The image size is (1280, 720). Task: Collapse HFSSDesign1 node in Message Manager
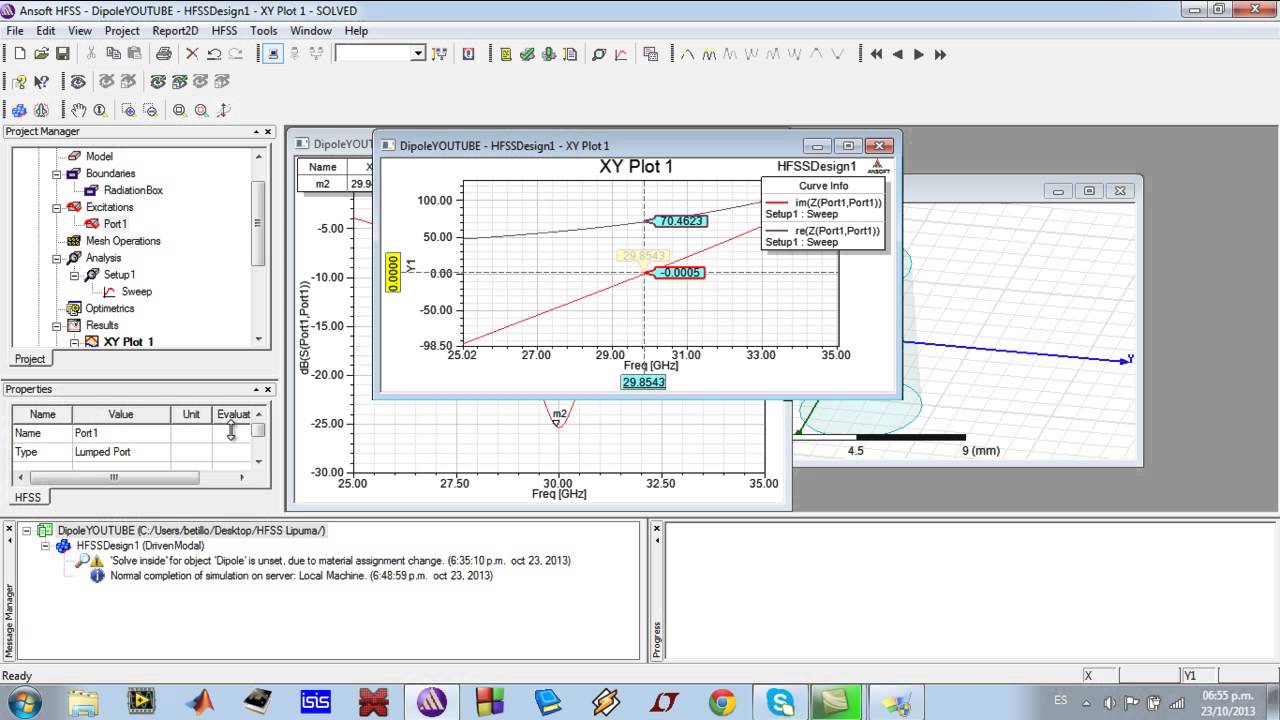click(x=45, y=546)
